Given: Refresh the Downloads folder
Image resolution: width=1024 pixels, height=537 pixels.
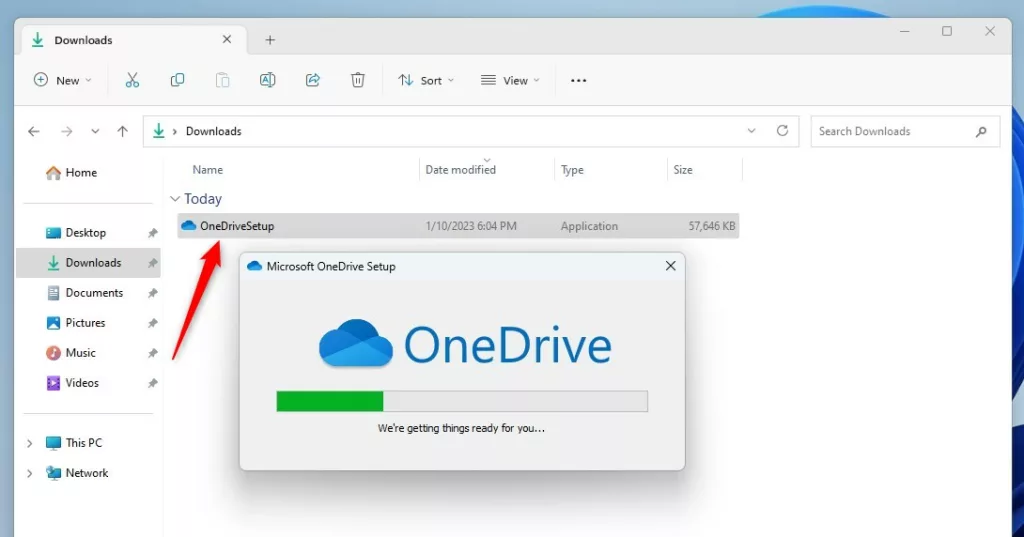Looking at the screenshot, I should coord(782,131).
